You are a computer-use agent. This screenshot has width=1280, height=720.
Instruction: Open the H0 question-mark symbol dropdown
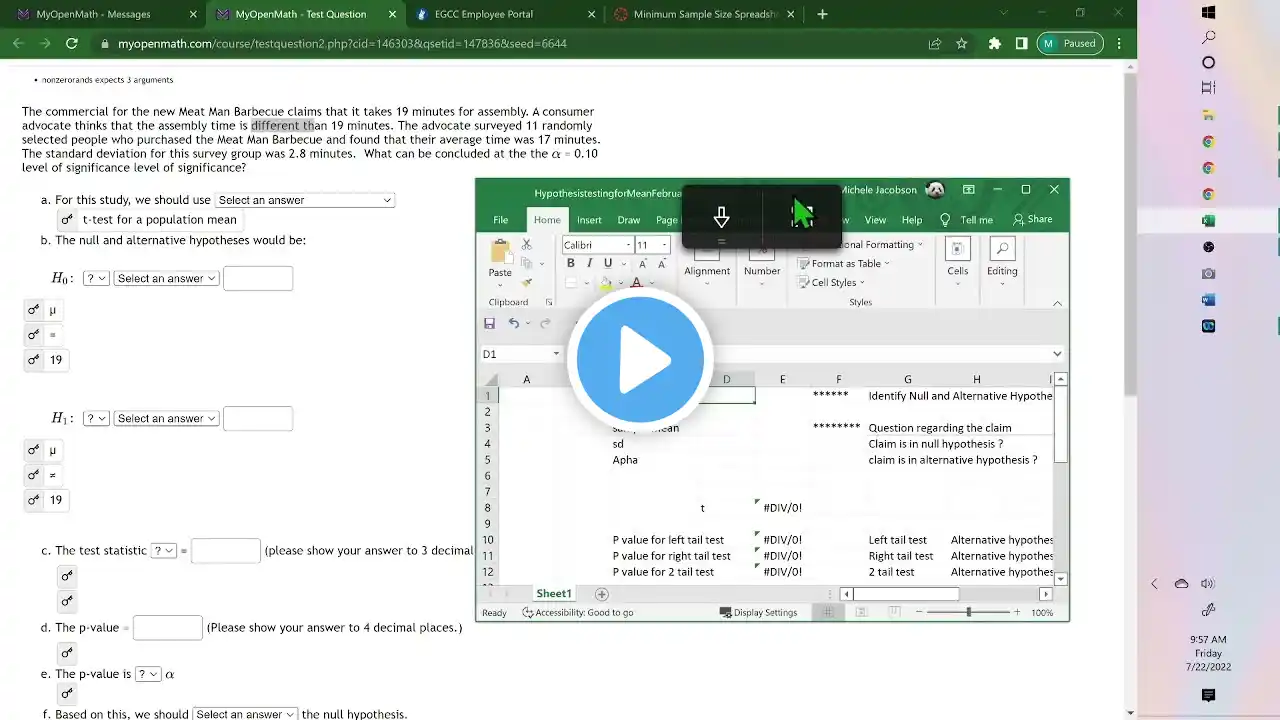[96, 278]
